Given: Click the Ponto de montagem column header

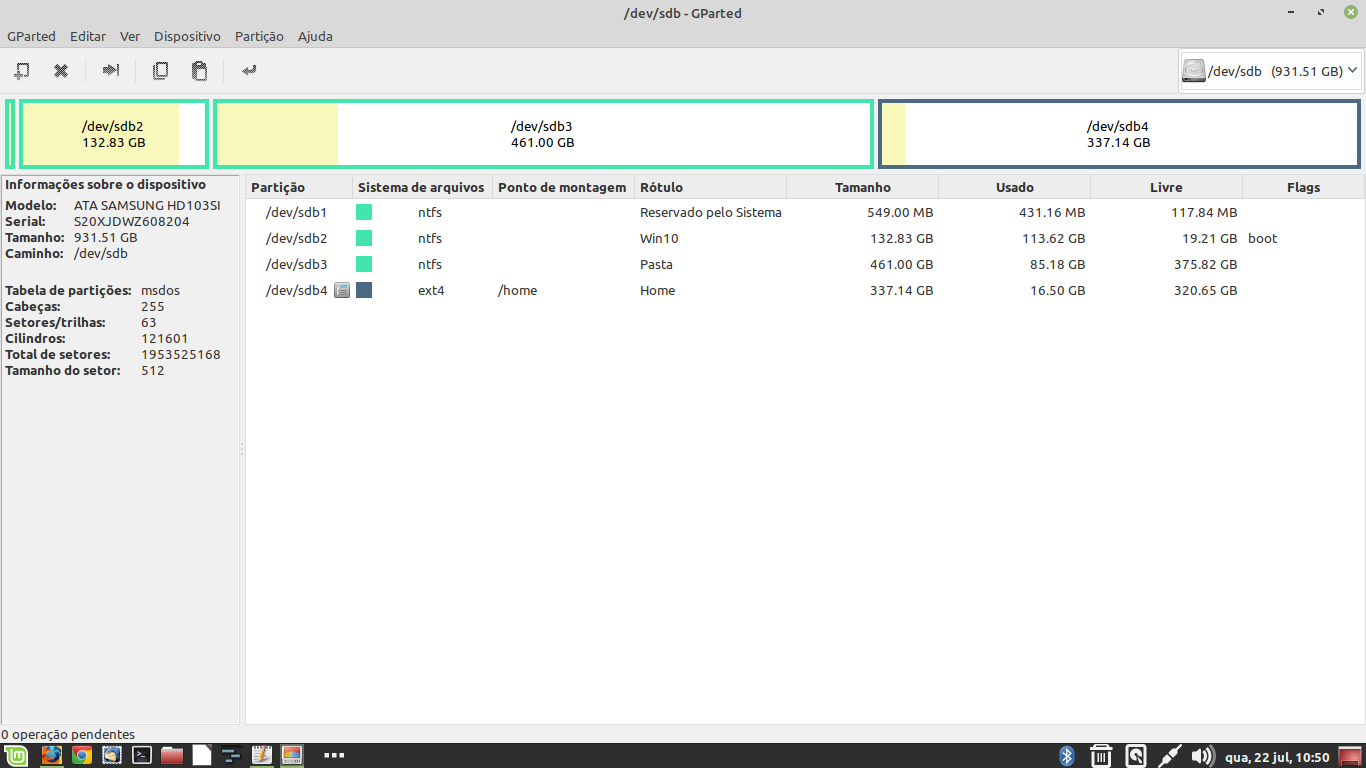Looking at the screenshot, I should 564,187.
